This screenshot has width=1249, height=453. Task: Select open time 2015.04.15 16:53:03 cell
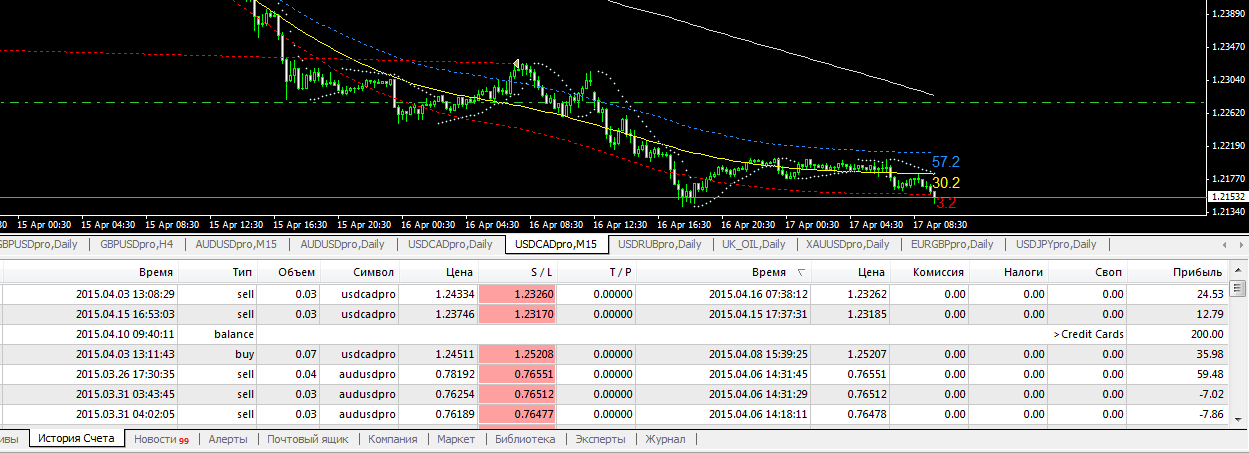tap(126, 314)
